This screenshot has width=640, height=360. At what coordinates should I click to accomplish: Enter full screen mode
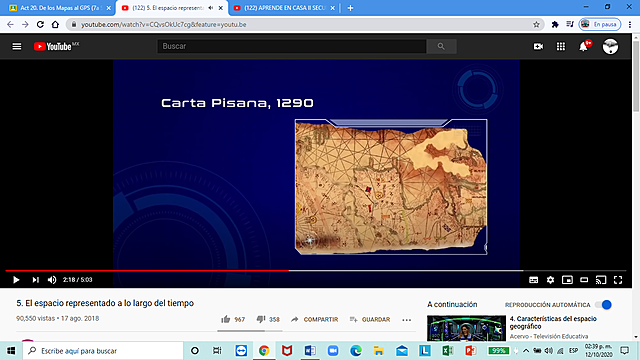coord(618,280)
